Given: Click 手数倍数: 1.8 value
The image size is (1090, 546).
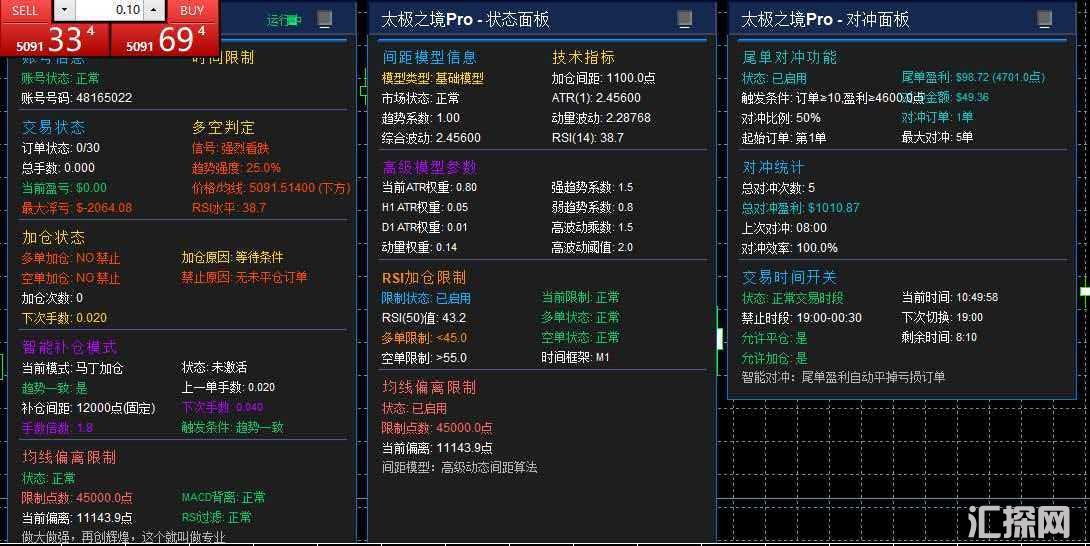Looking at the screenshot, I should point(57,428).
